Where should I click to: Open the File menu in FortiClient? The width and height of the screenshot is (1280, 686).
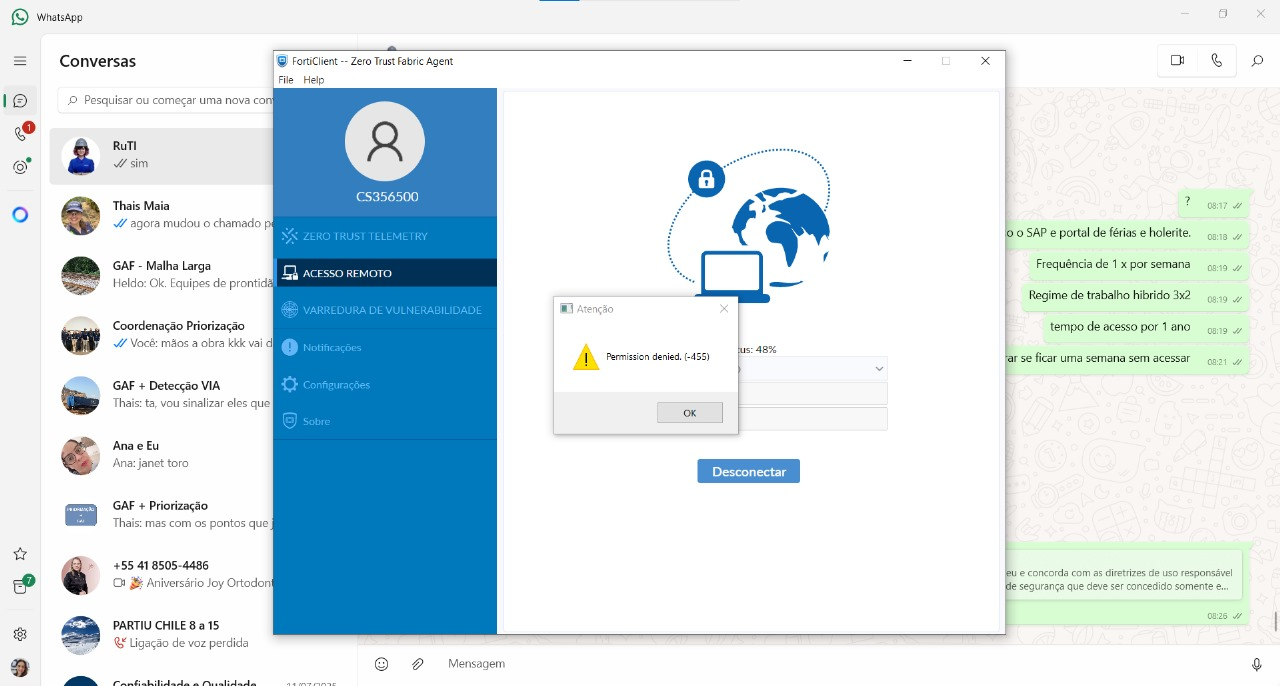tap(286, 80)
